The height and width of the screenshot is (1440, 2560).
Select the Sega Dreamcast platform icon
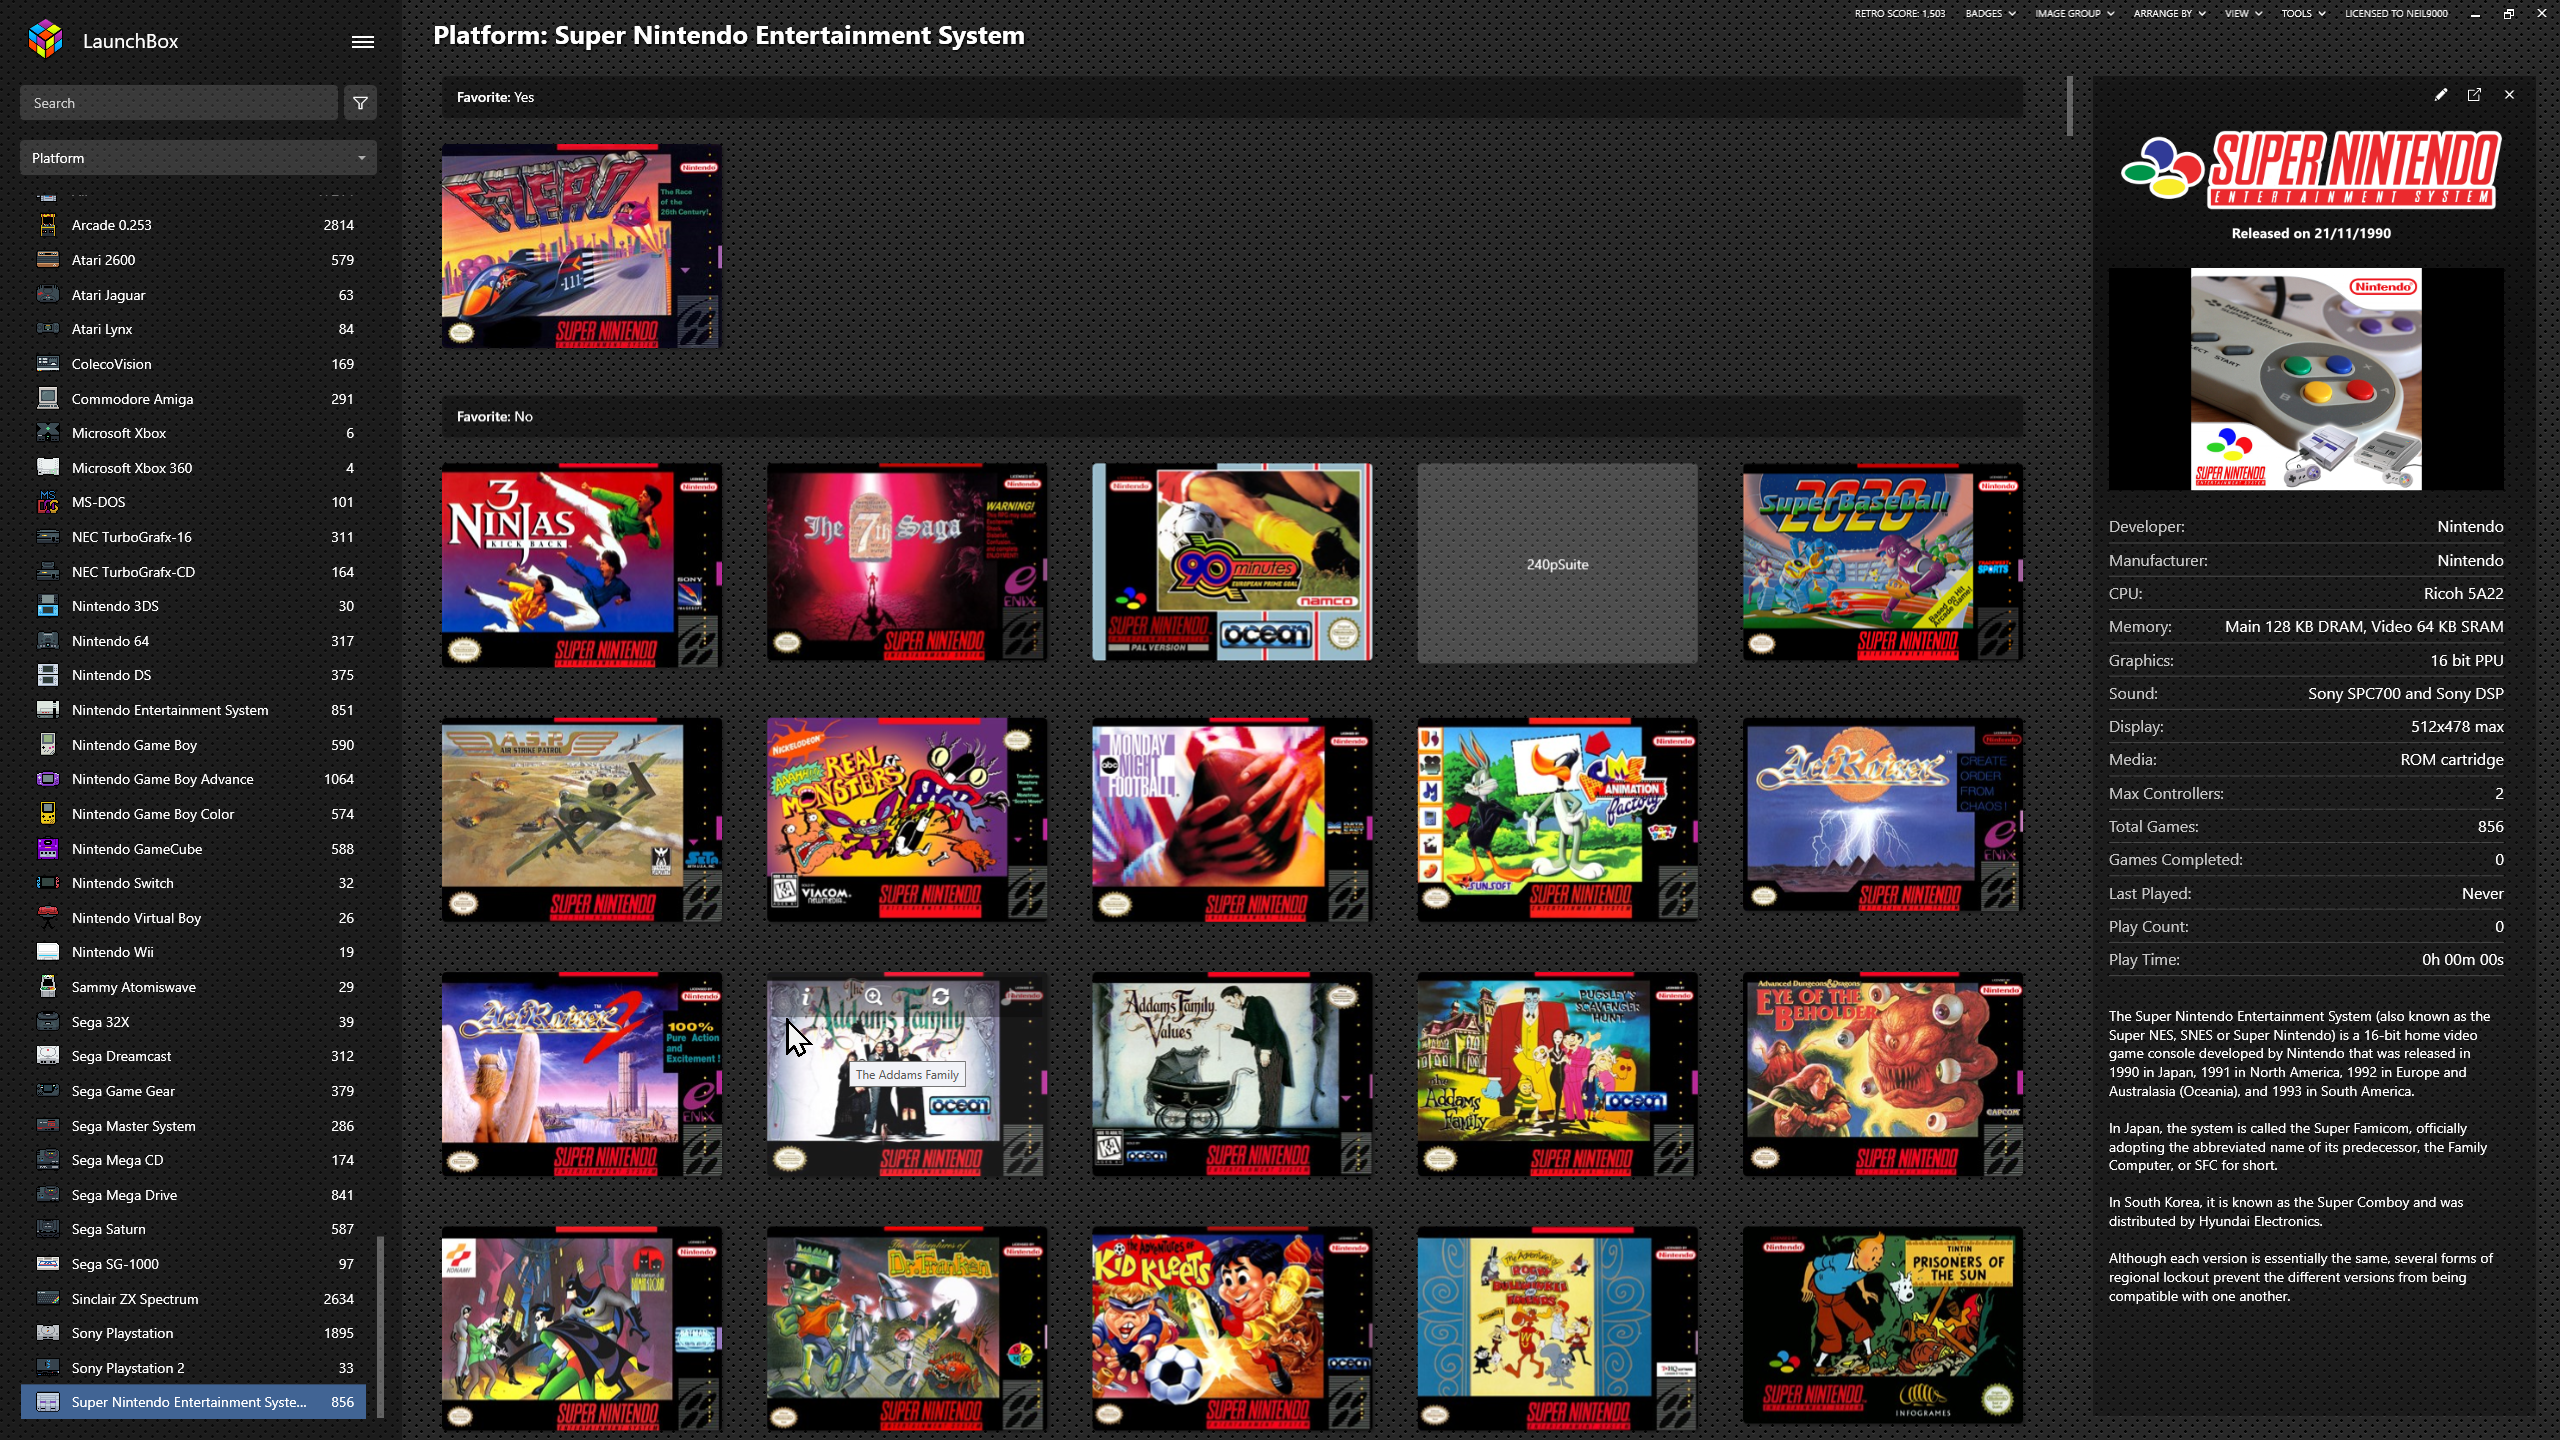(x=47, y=1056)
